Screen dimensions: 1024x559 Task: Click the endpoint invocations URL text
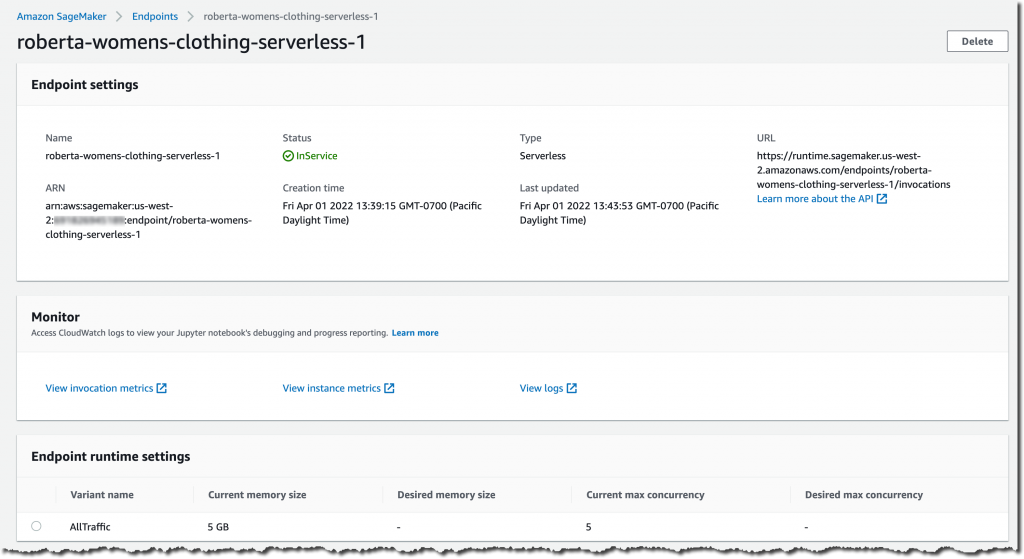click(853, 170)
